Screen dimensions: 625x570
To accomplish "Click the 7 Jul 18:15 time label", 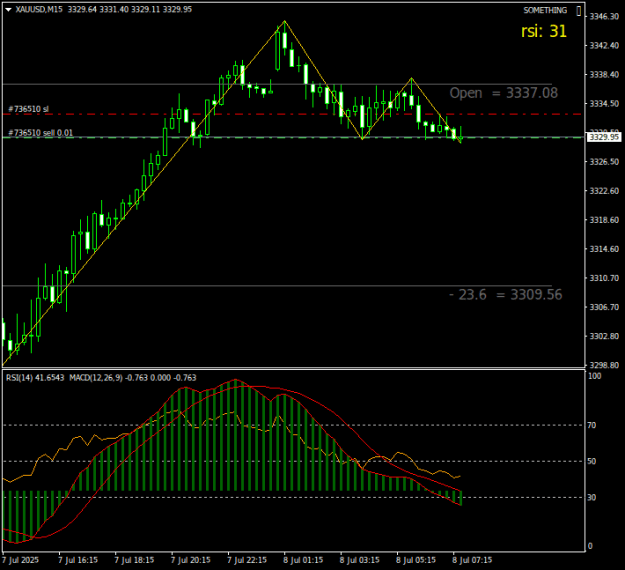I will click(x=134, y=560).
